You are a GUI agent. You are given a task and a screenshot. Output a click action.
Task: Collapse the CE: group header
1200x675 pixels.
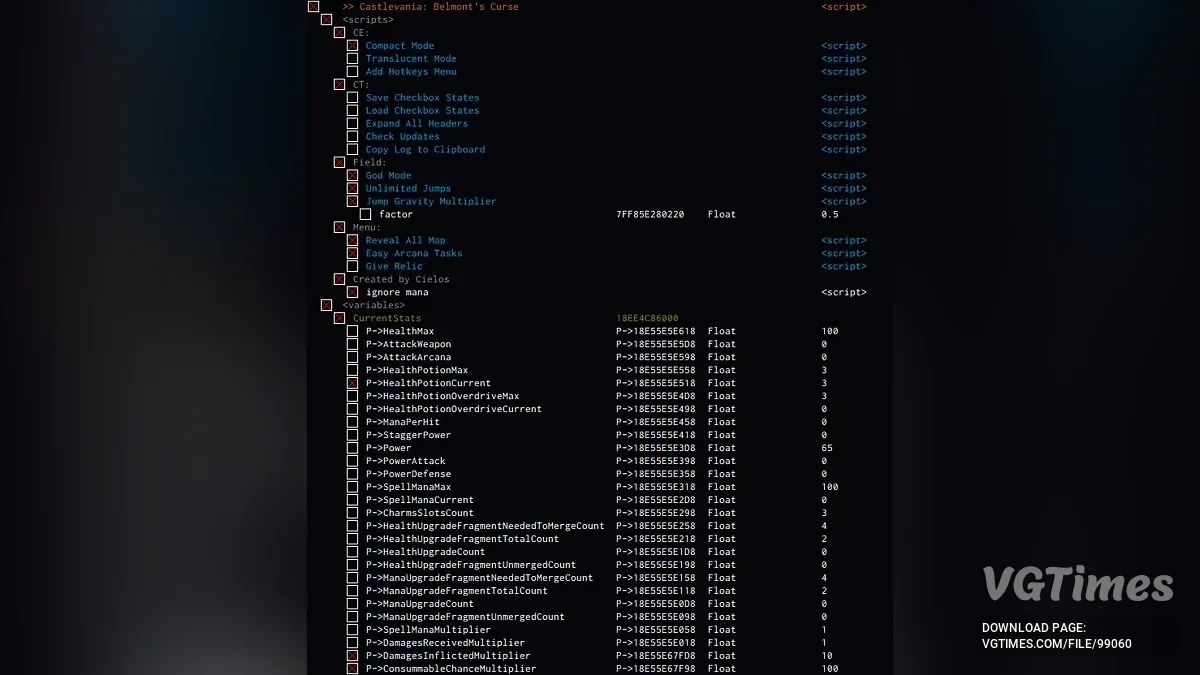coord(339,33)
